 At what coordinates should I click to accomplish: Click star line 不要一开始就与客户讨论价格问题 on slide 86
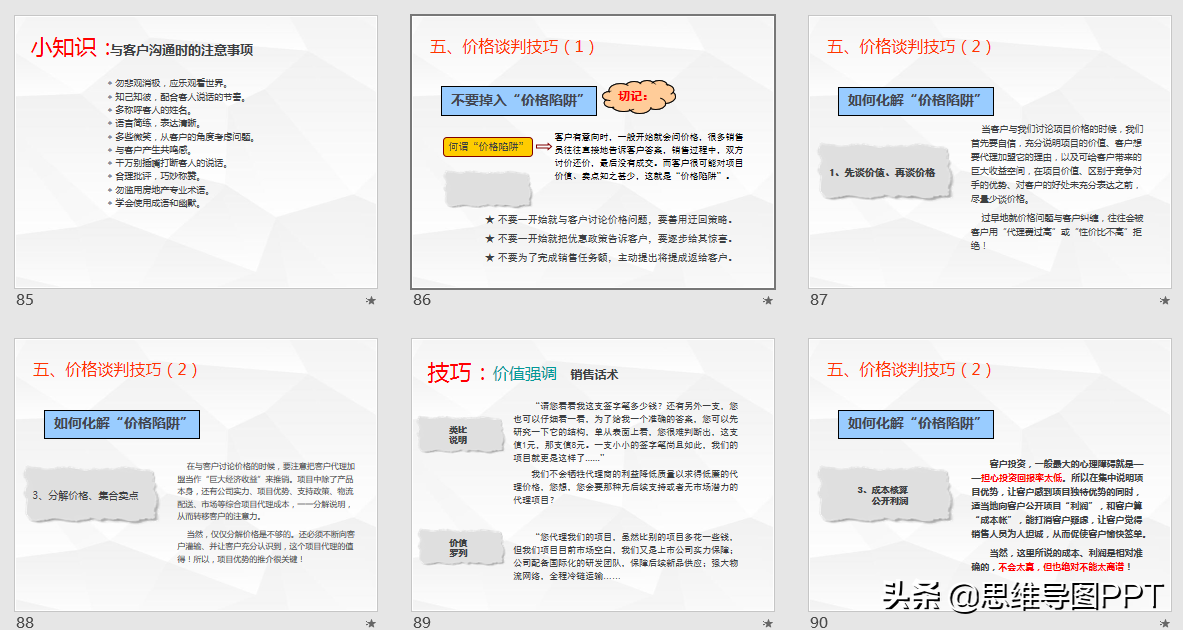tap(609, 220)
